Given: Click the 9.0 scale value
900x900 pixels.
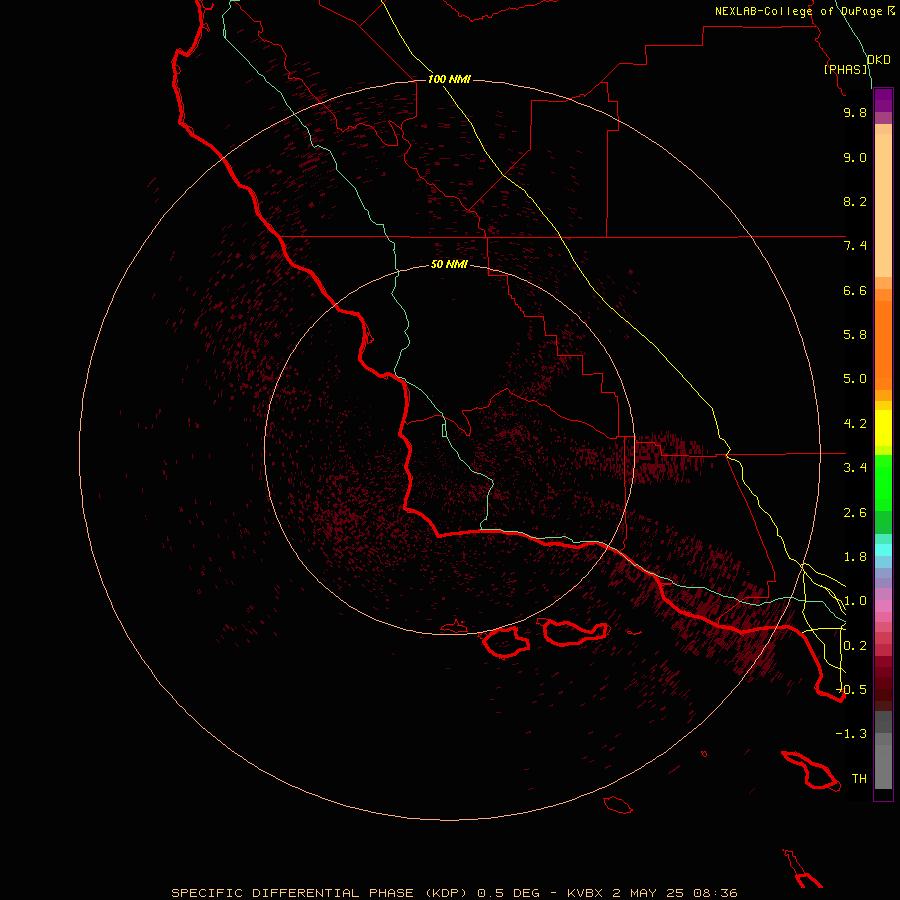Looking at the screenshot, I should pyautogui.click(x=855, y=157).
